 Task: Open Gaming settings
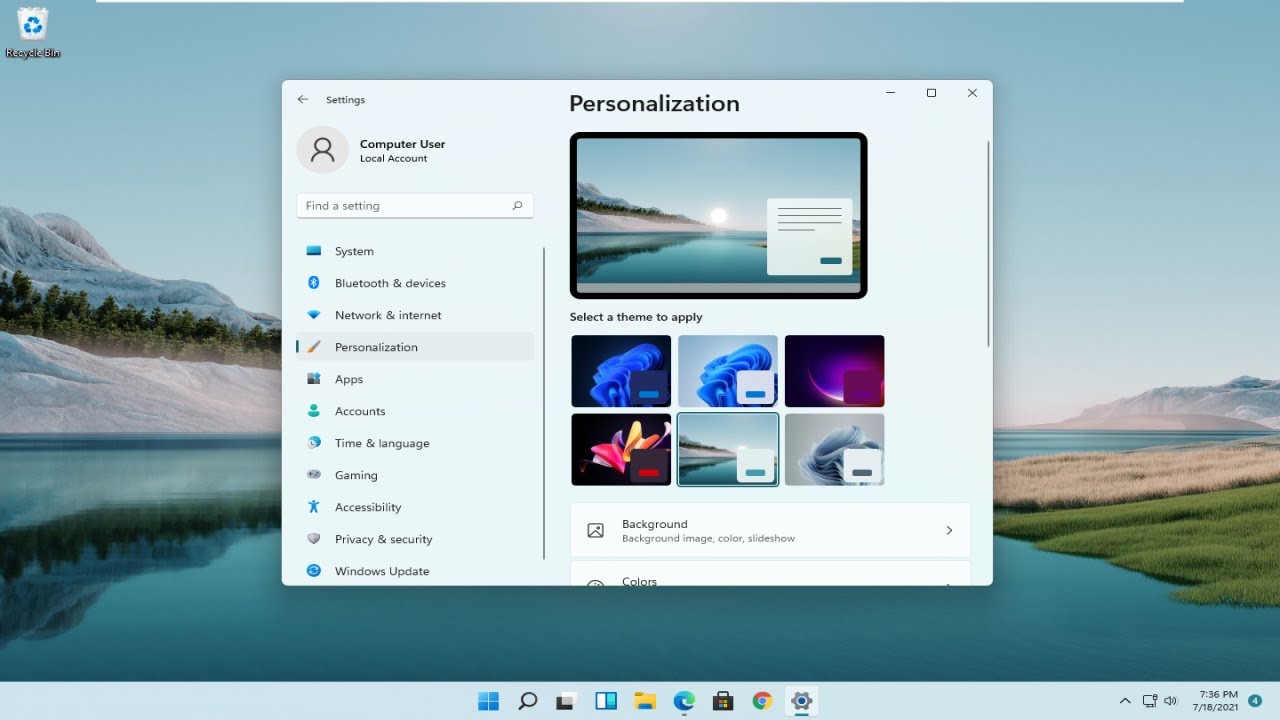pos(415,475)
